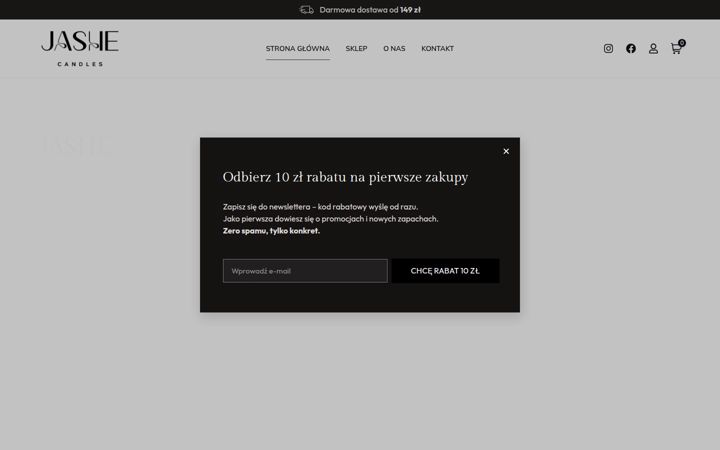
Task: Open the shopping cart icon
Action: [677, 47]
